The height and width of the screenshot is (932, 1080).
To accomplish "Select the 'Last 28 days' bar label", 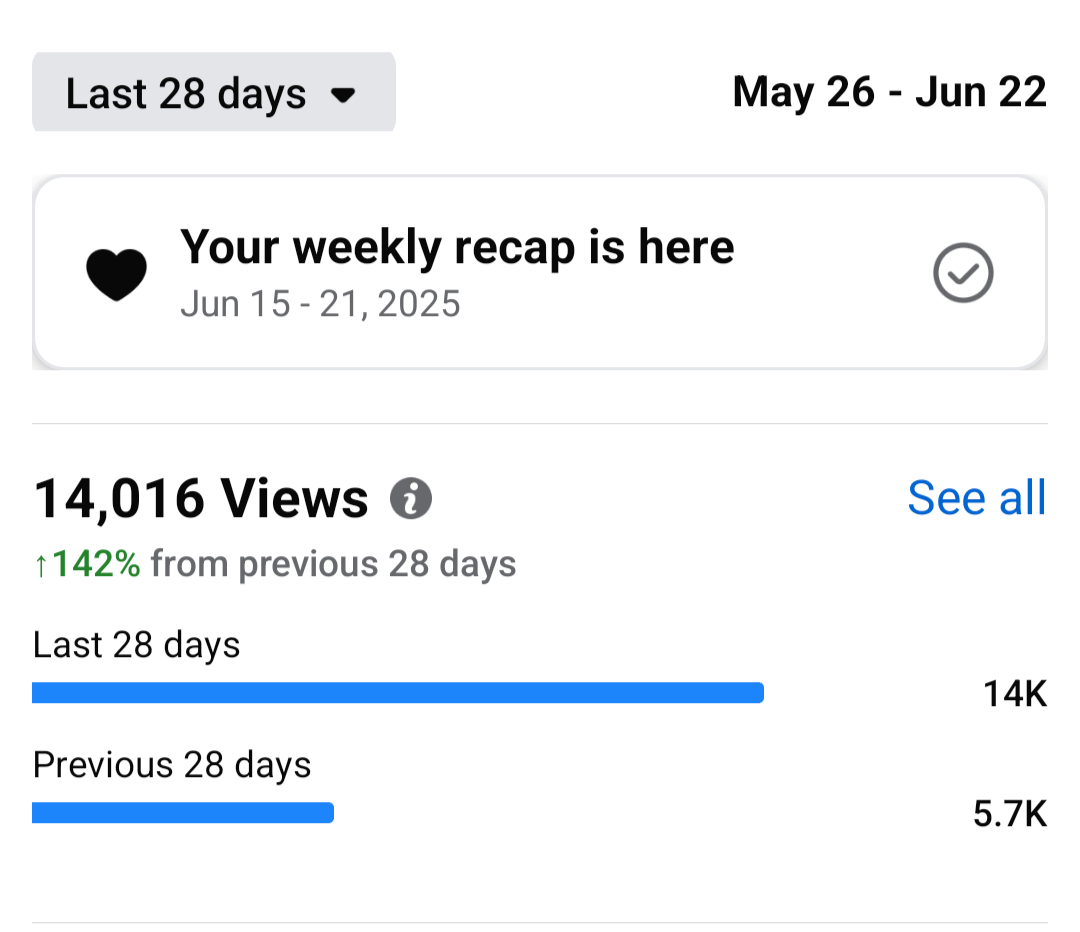I will [x=136, y=645].
